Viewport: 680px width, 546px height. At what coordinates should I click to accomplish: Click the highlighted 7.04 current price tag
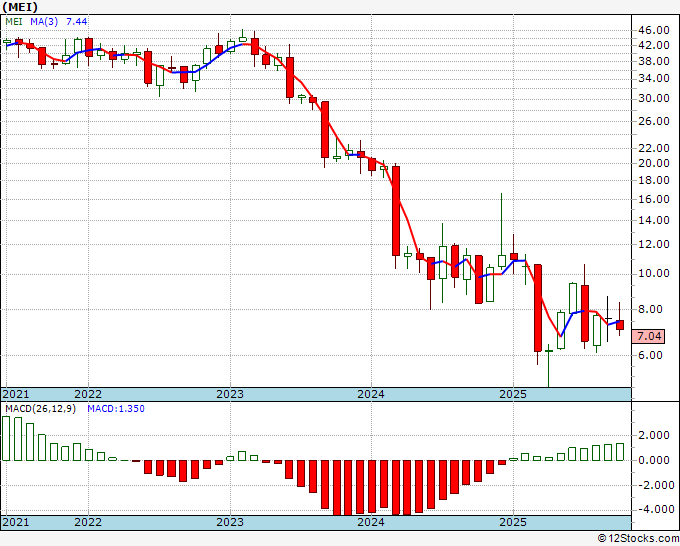[x=648, y=336]
